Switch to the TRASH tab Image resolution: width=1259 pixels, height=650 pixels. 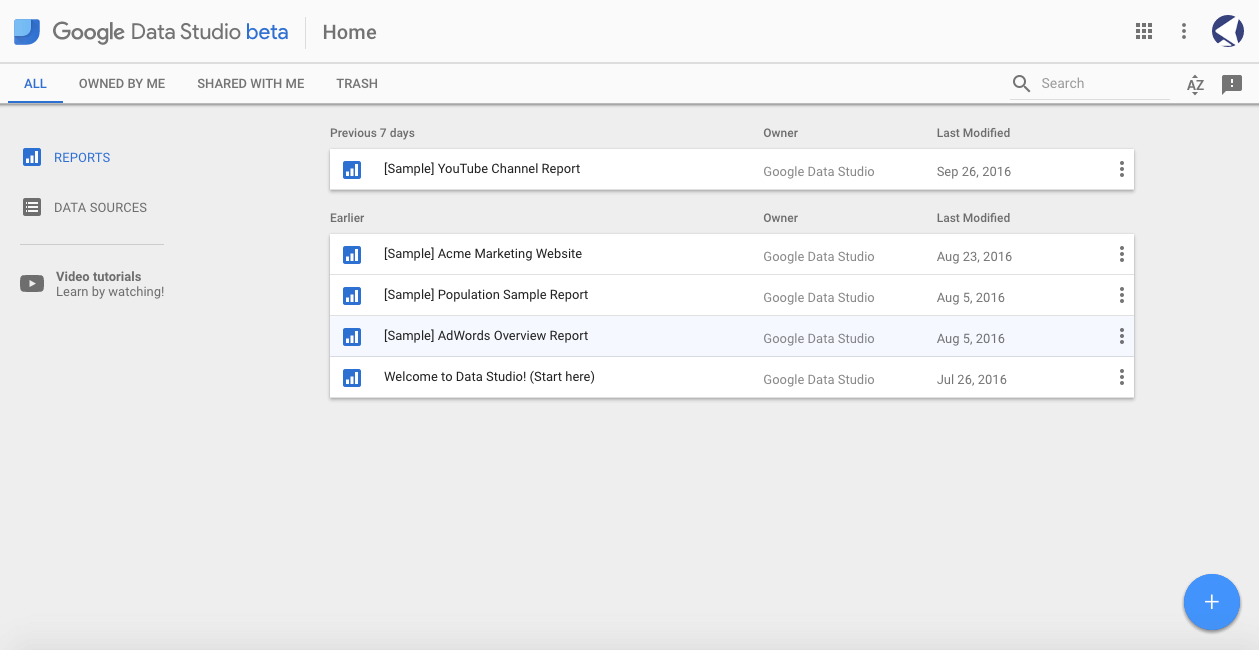coord(357,84)
